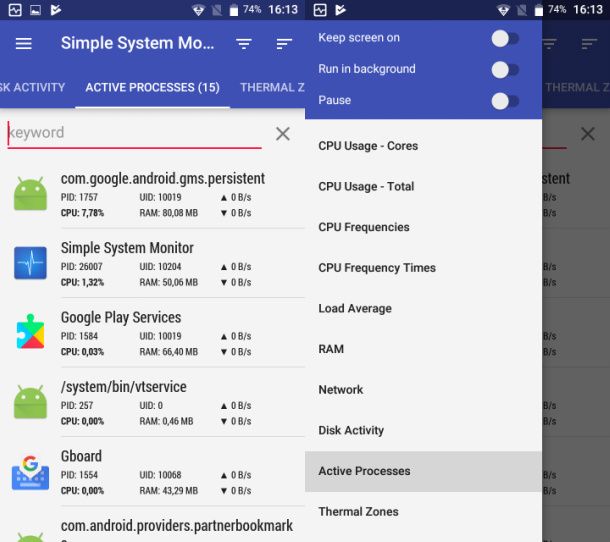Switch to Thermal Zones tab on left

coord(272,87)
